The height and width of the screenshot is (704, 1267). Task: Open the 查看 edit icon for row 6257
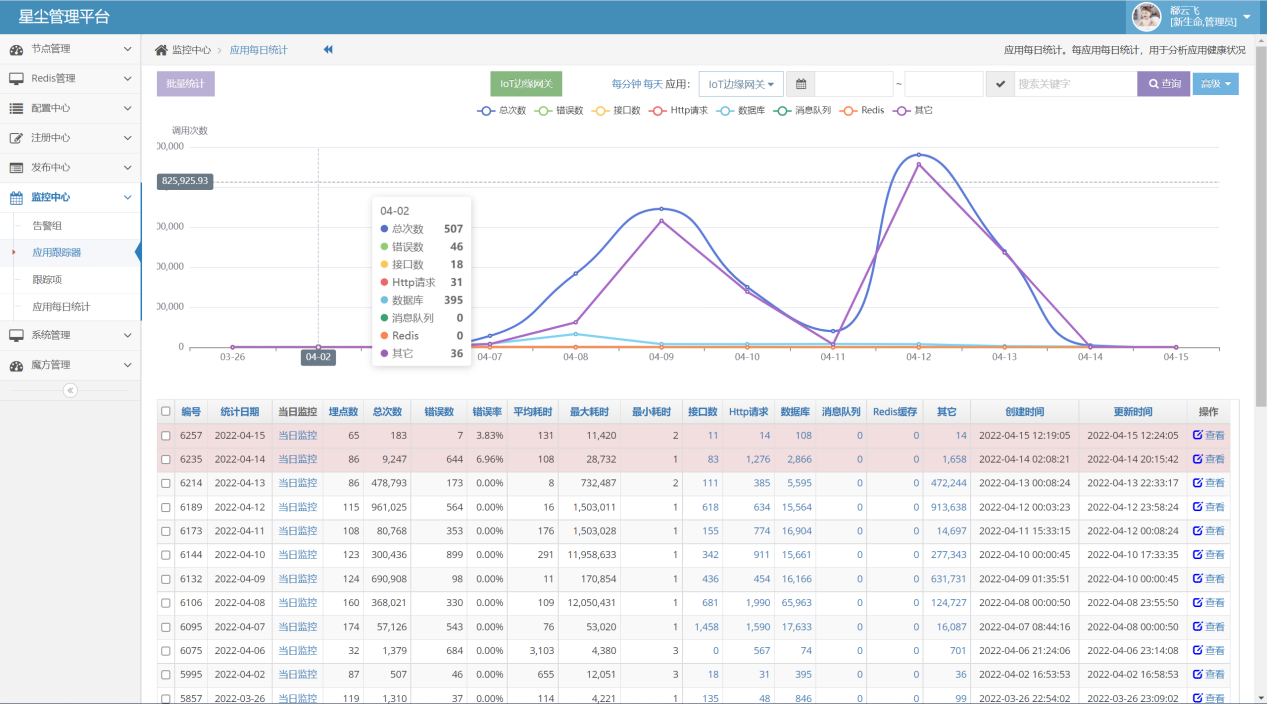(x=1198, y=436)
